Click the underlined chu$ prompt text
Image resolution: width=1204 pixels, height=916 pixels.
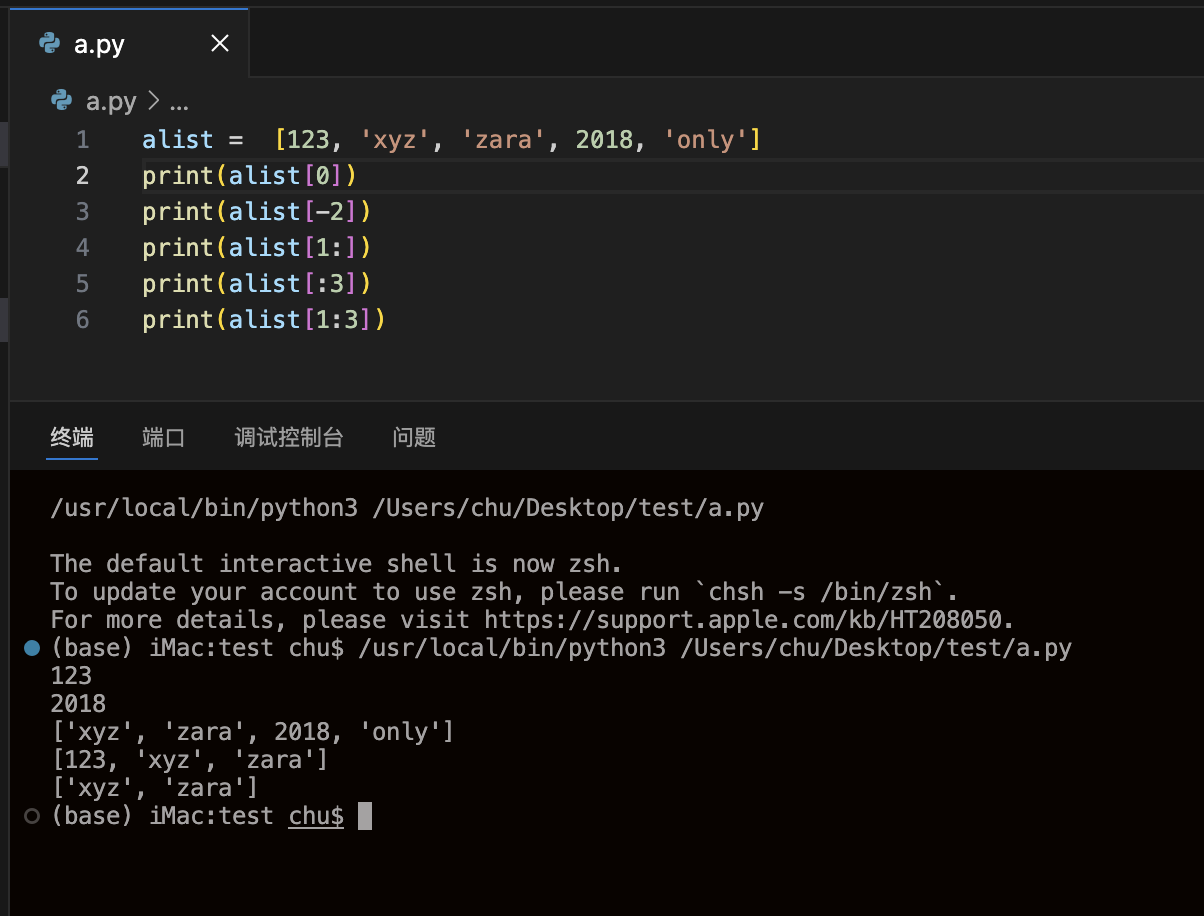point(316,816)
